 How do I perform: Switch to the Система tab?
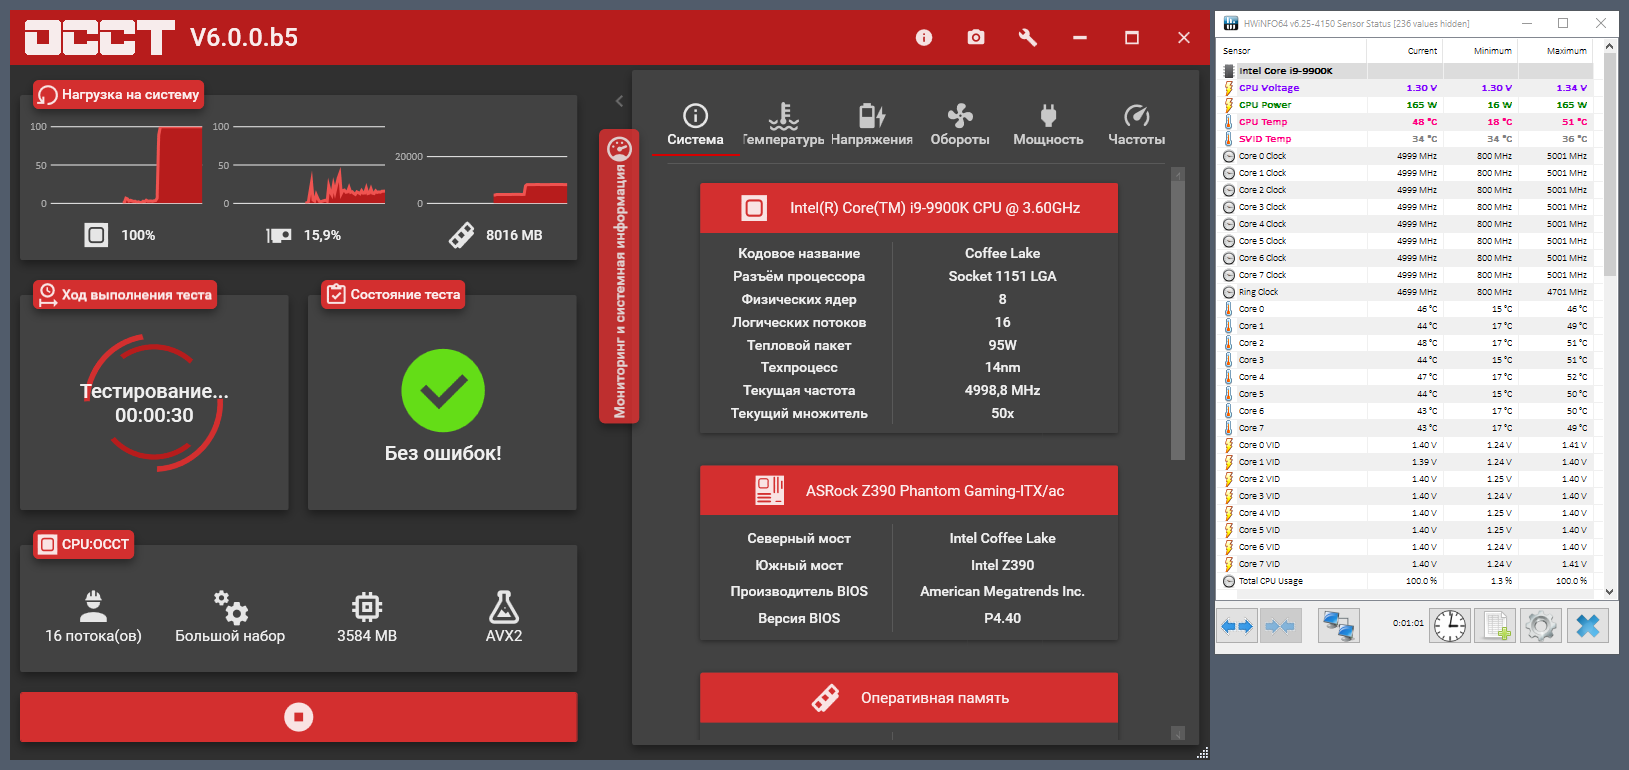(695, 125)
